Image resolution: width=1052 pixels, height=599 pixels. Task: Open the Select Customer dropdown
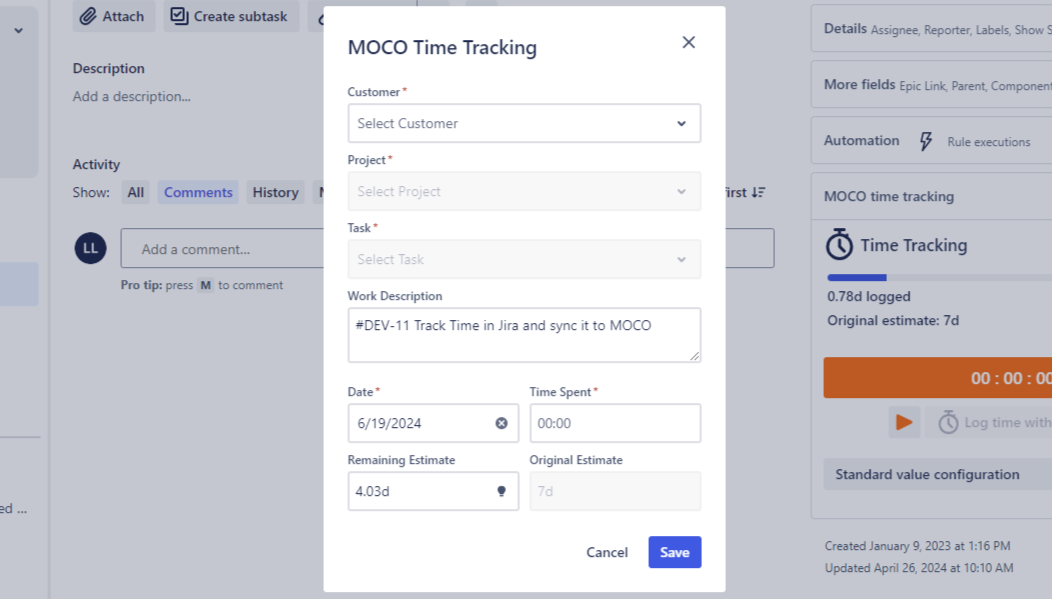[524, 123]
